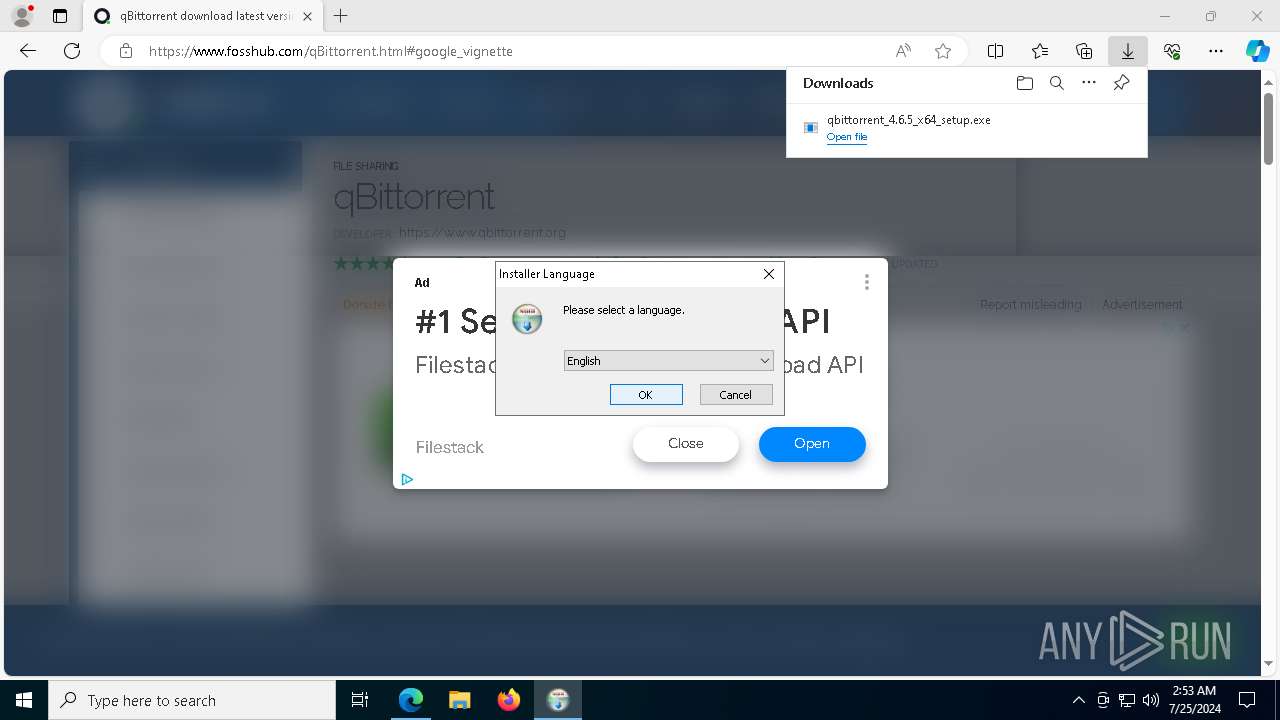
Task: Open File Explorer from the taskbar
Action: click(x=459, y=700)
